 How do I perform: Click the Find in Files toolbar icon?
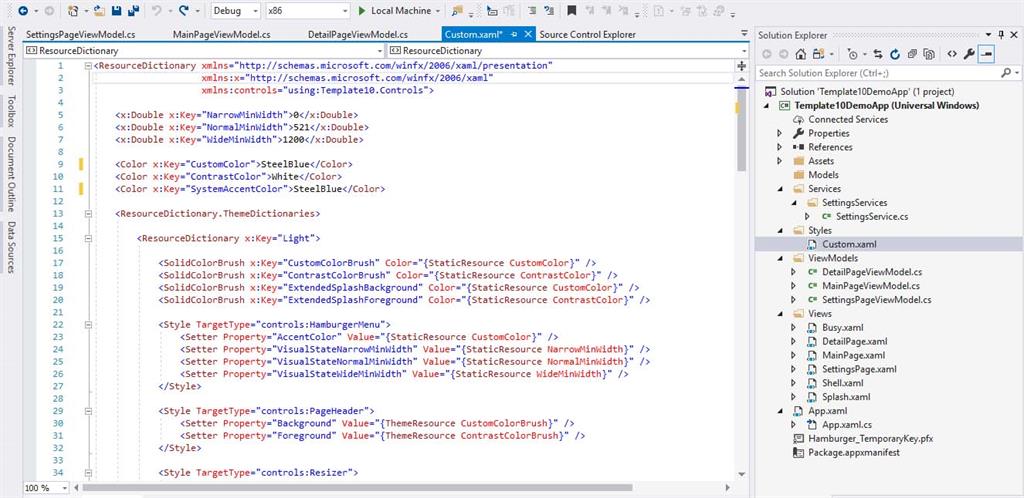(x=457, y=10)
